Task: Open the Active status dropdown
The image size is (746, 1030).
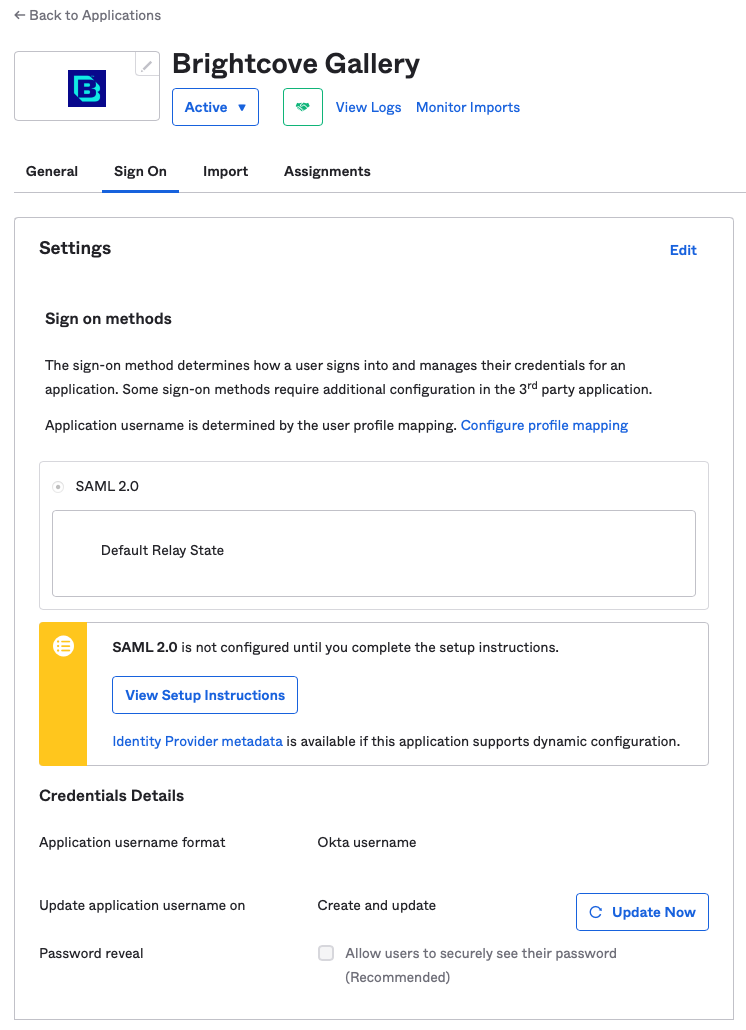Action: (215, 107)
